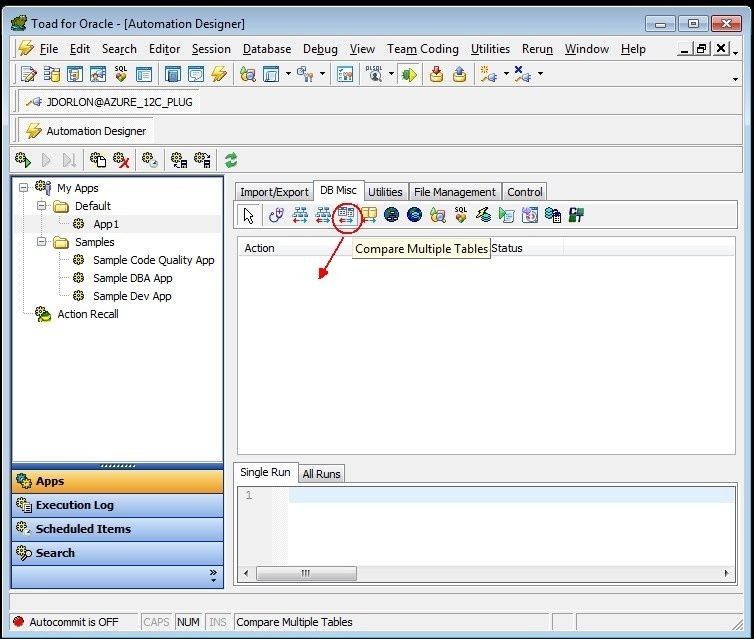Click the clock-and-window action icon in DB Misc
754x639 pixels.
(529, 215)
